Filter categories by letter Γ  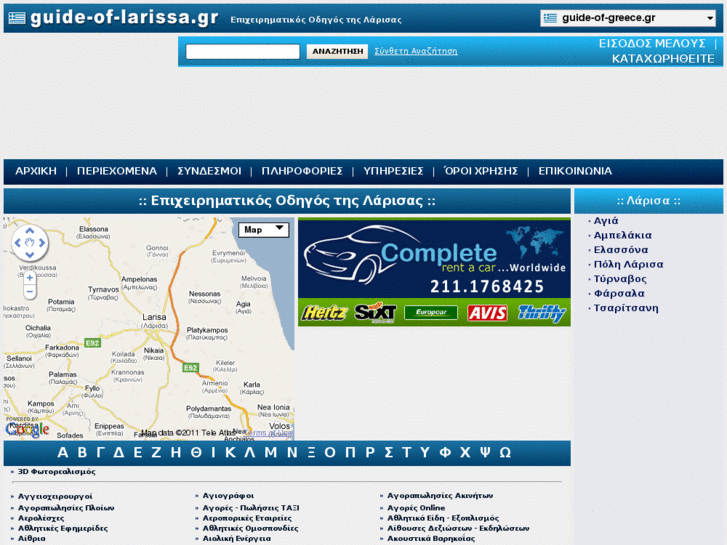click(100, 453)
